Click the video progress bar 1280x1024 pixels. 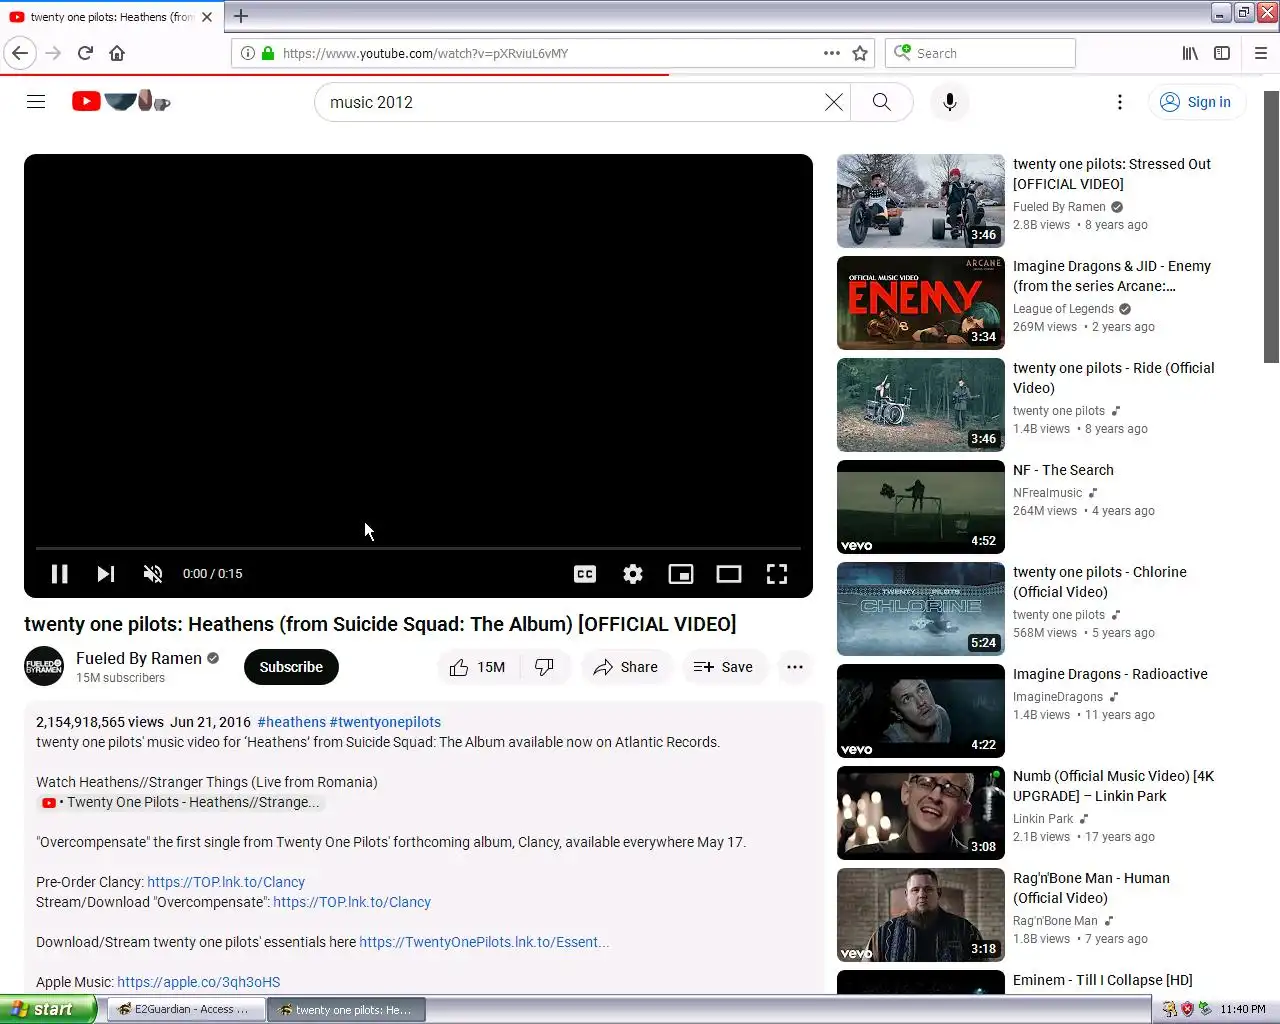(x=418, y=548)
